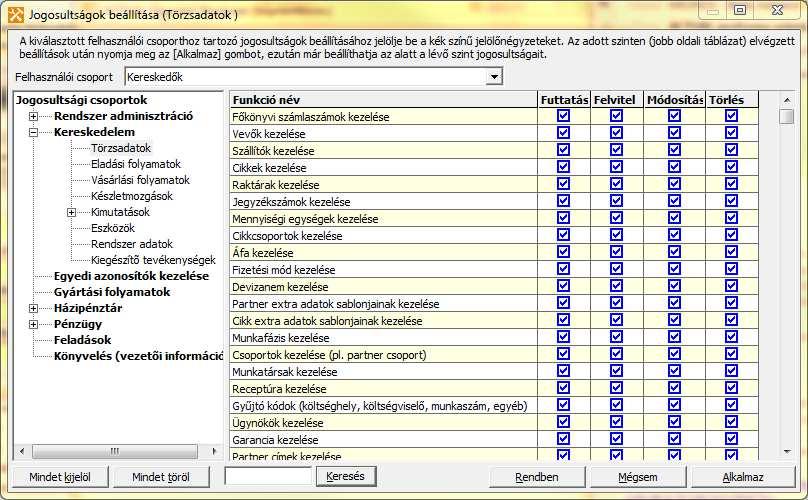Toggle Módosítás for Szállítók kezelése

click(x=675, y=150)
